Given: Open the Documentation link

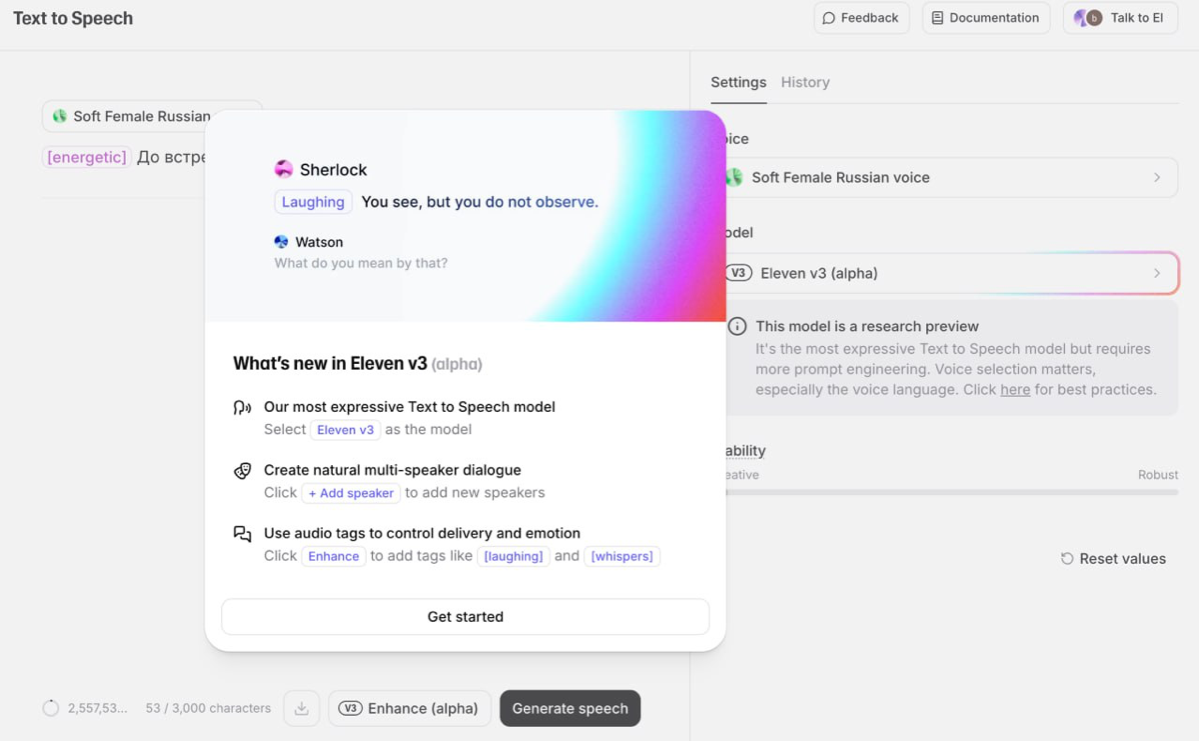Looking at the screenshot, I should click(986, 18).
